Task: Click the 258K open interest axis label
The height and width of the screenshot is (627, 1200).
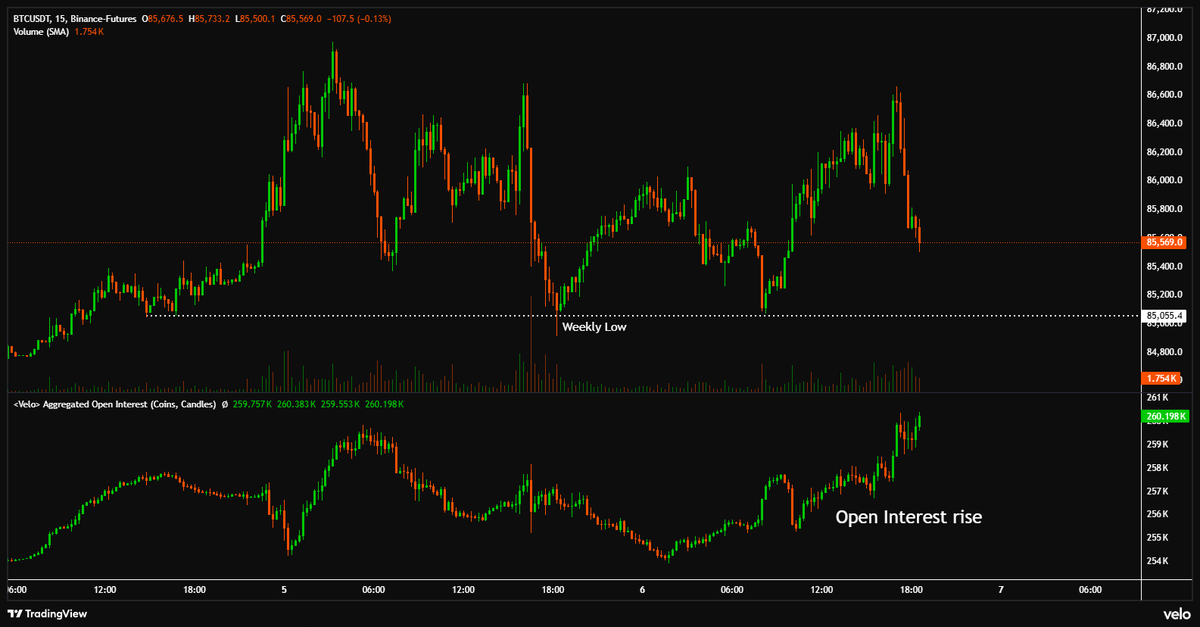Action: (1157, 468)
